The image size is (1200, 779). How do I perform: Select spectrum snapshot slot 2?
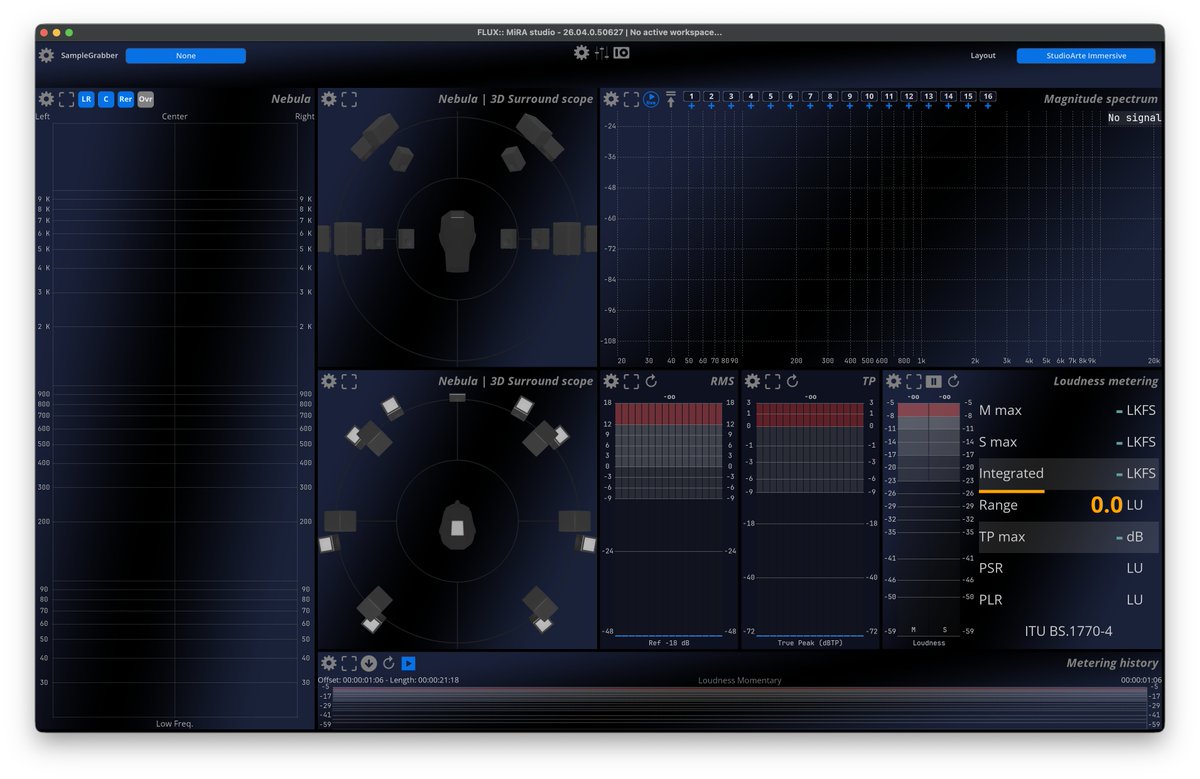click(711, 96)
